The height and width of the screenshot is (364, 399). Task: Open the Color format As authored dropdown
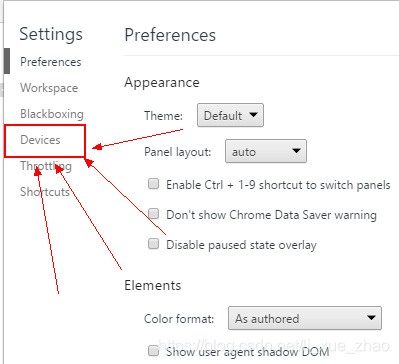coord(305,318)
